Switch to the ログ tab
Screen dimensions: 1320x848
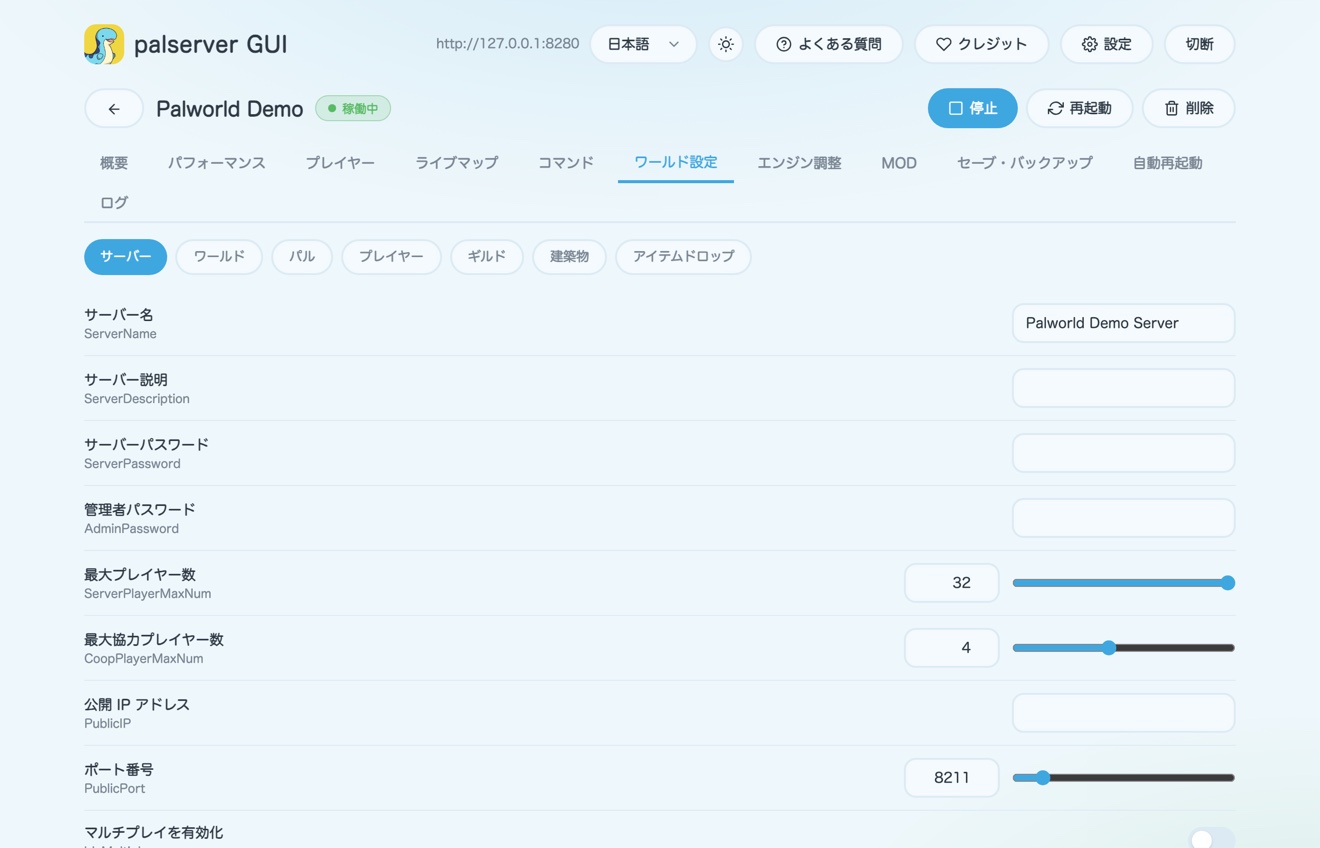(114, 202)
